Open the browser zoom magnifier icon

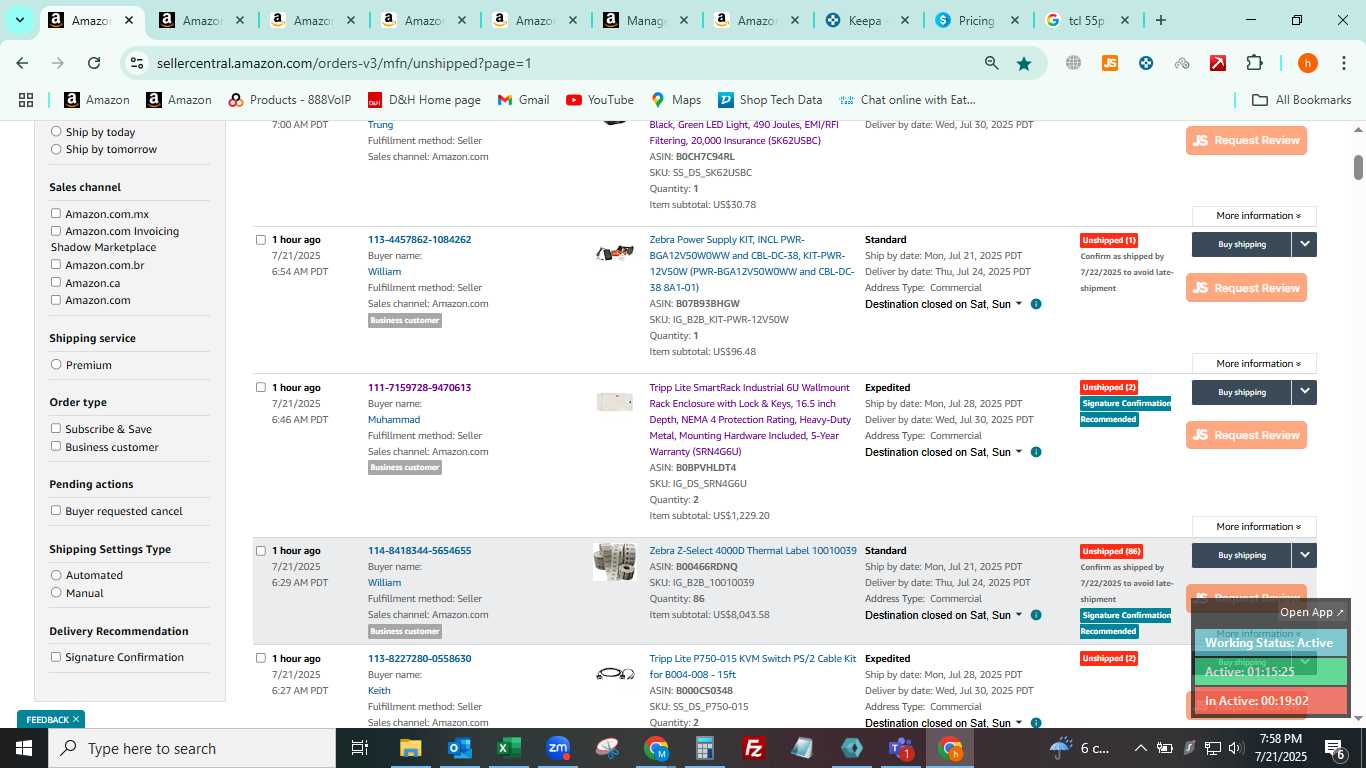click(991, 63)
